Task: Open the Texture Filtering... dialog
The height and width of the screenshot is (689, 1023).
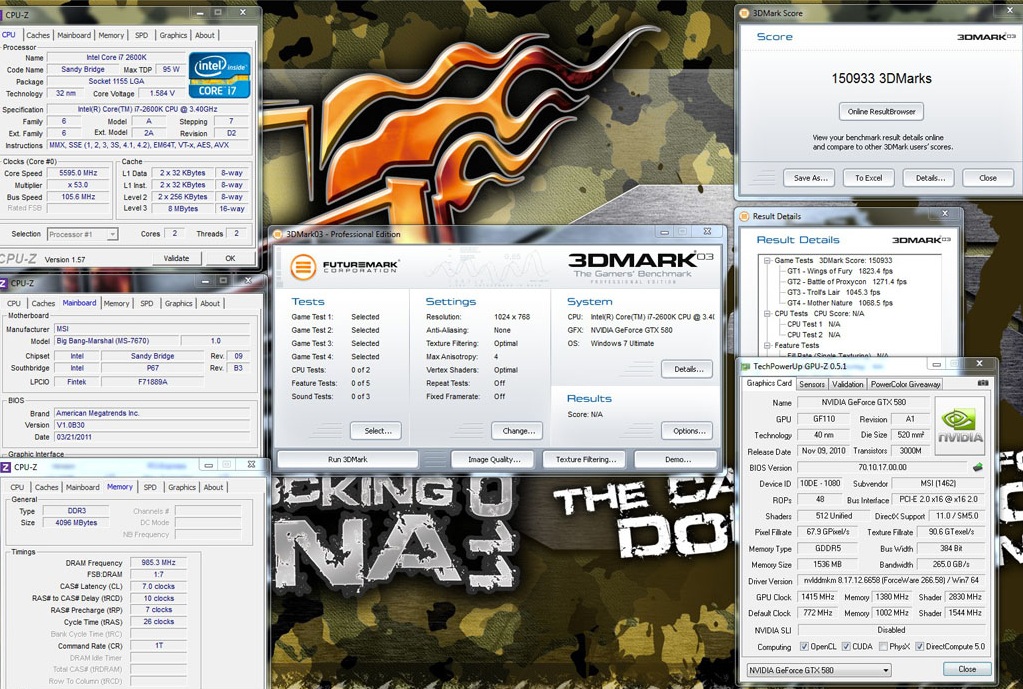Action: (586, 459)
